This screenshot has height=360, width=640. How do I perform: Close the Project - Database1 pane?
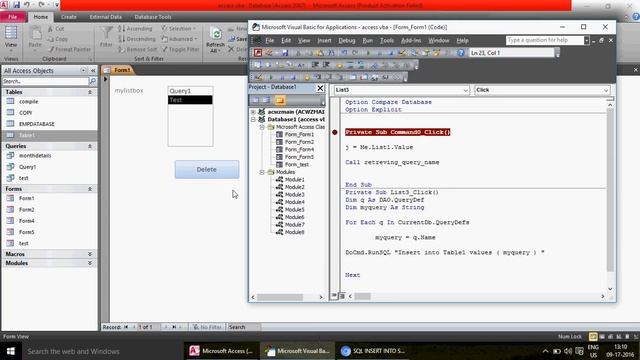[320, 88]
